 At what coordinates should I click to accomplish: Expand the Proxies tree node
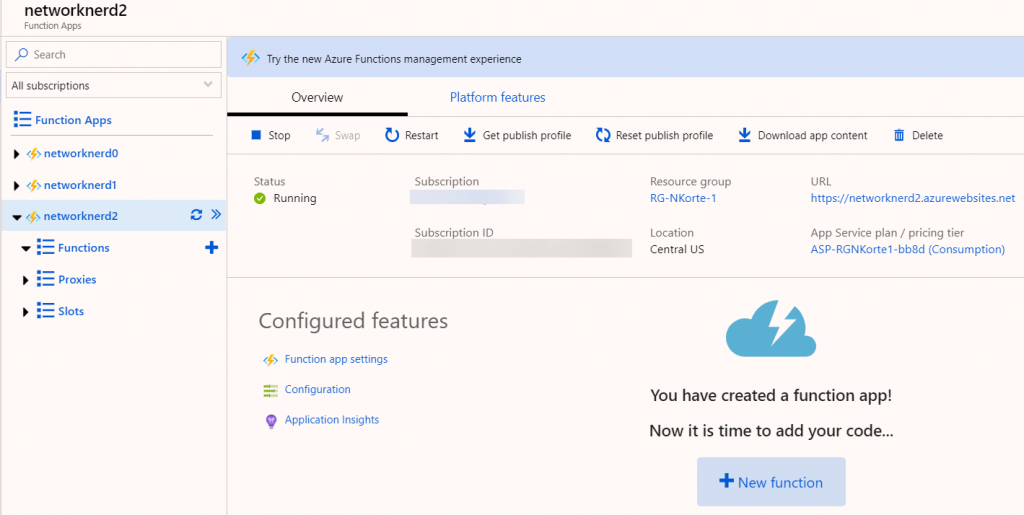[26, 280]
